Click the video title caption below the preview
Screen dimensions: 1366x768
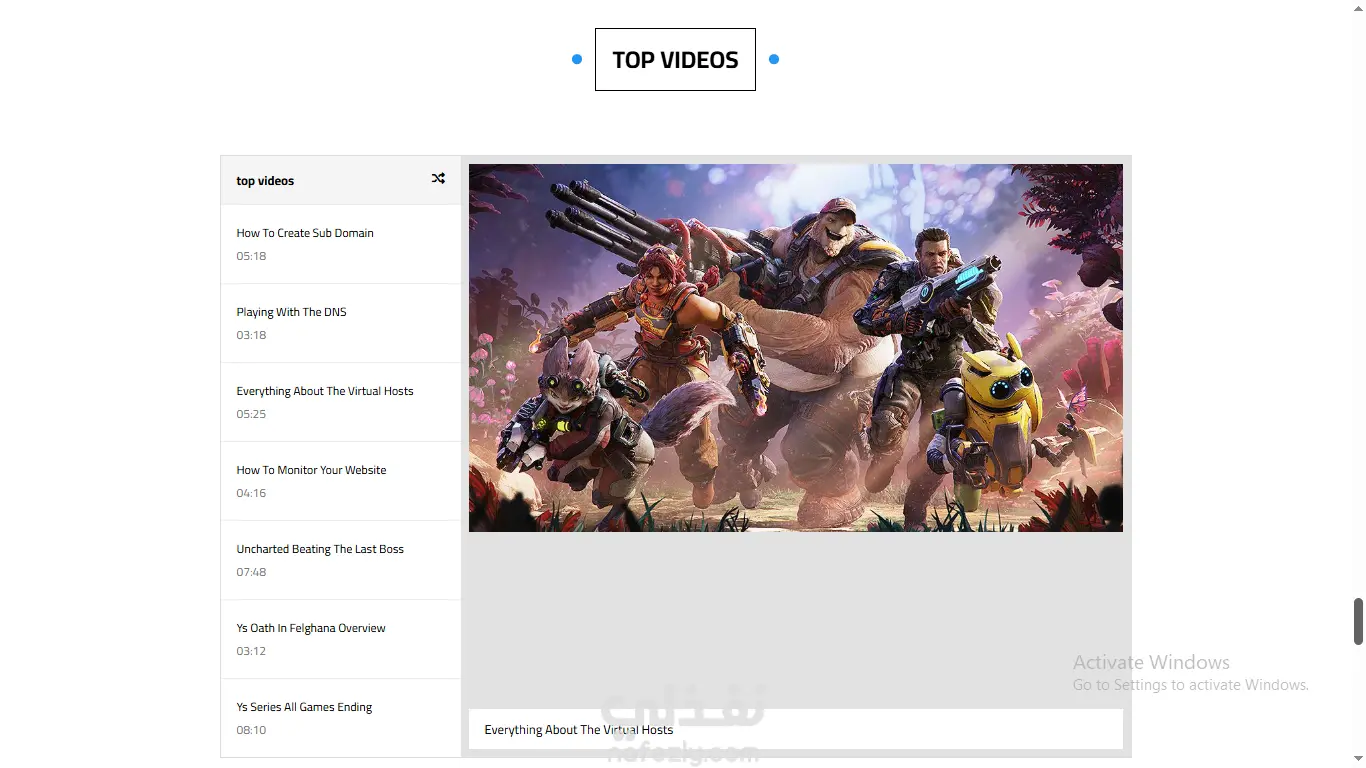(796, 729)
